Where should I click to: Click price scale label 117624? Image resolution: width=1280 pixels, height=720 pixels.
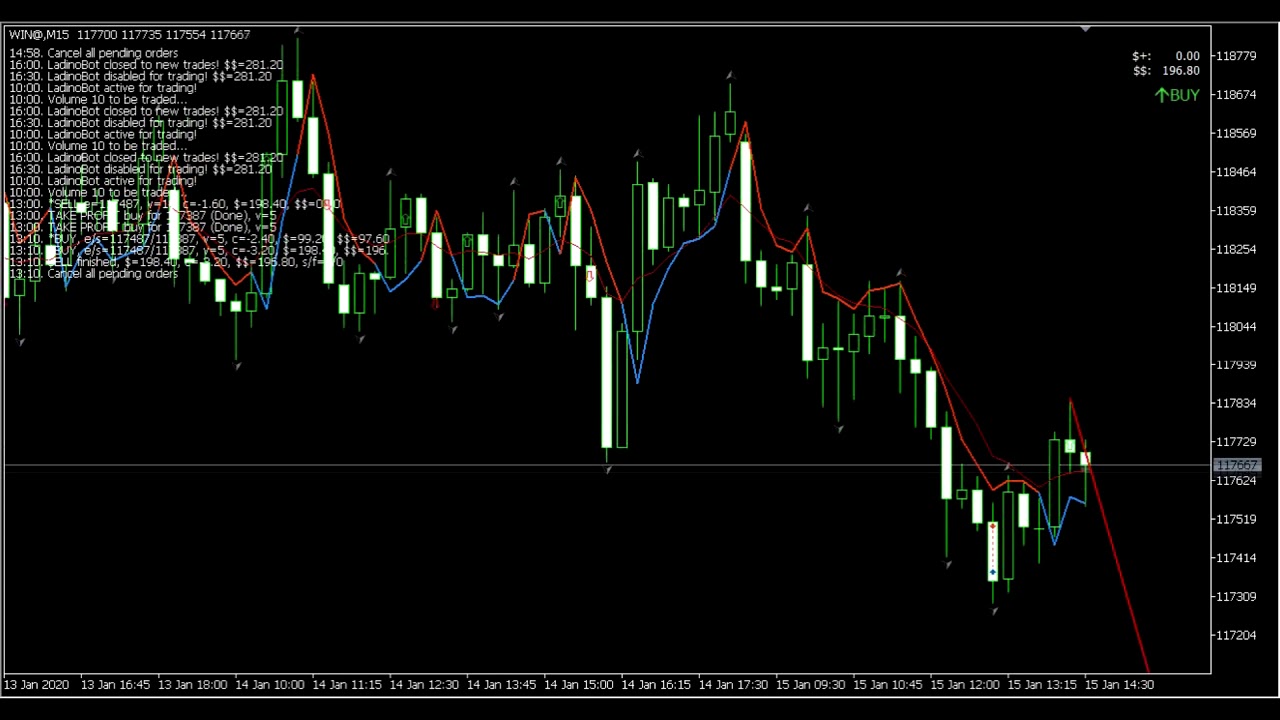coord(1237,481)
